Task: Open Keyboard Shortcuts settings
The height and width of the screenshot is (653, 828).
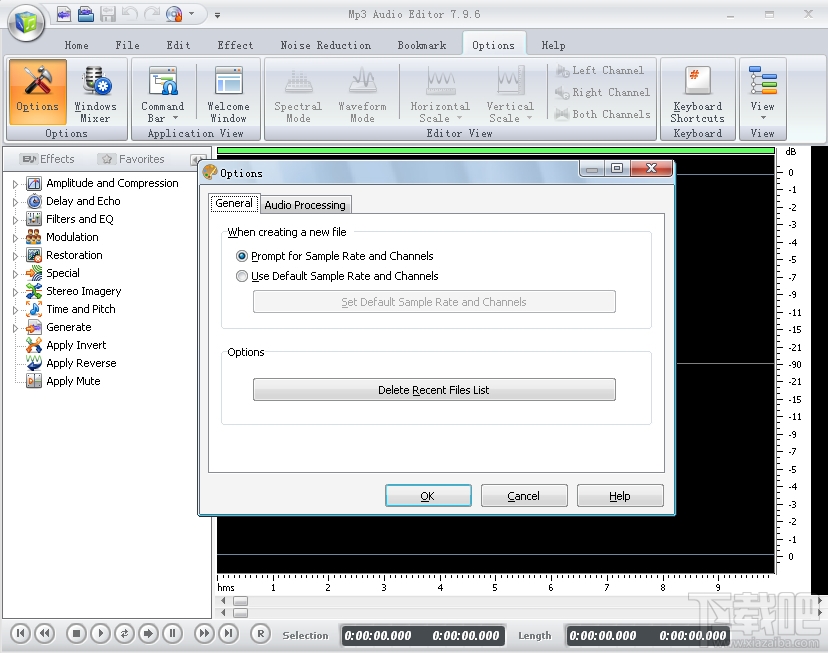Action: (696, 92)
